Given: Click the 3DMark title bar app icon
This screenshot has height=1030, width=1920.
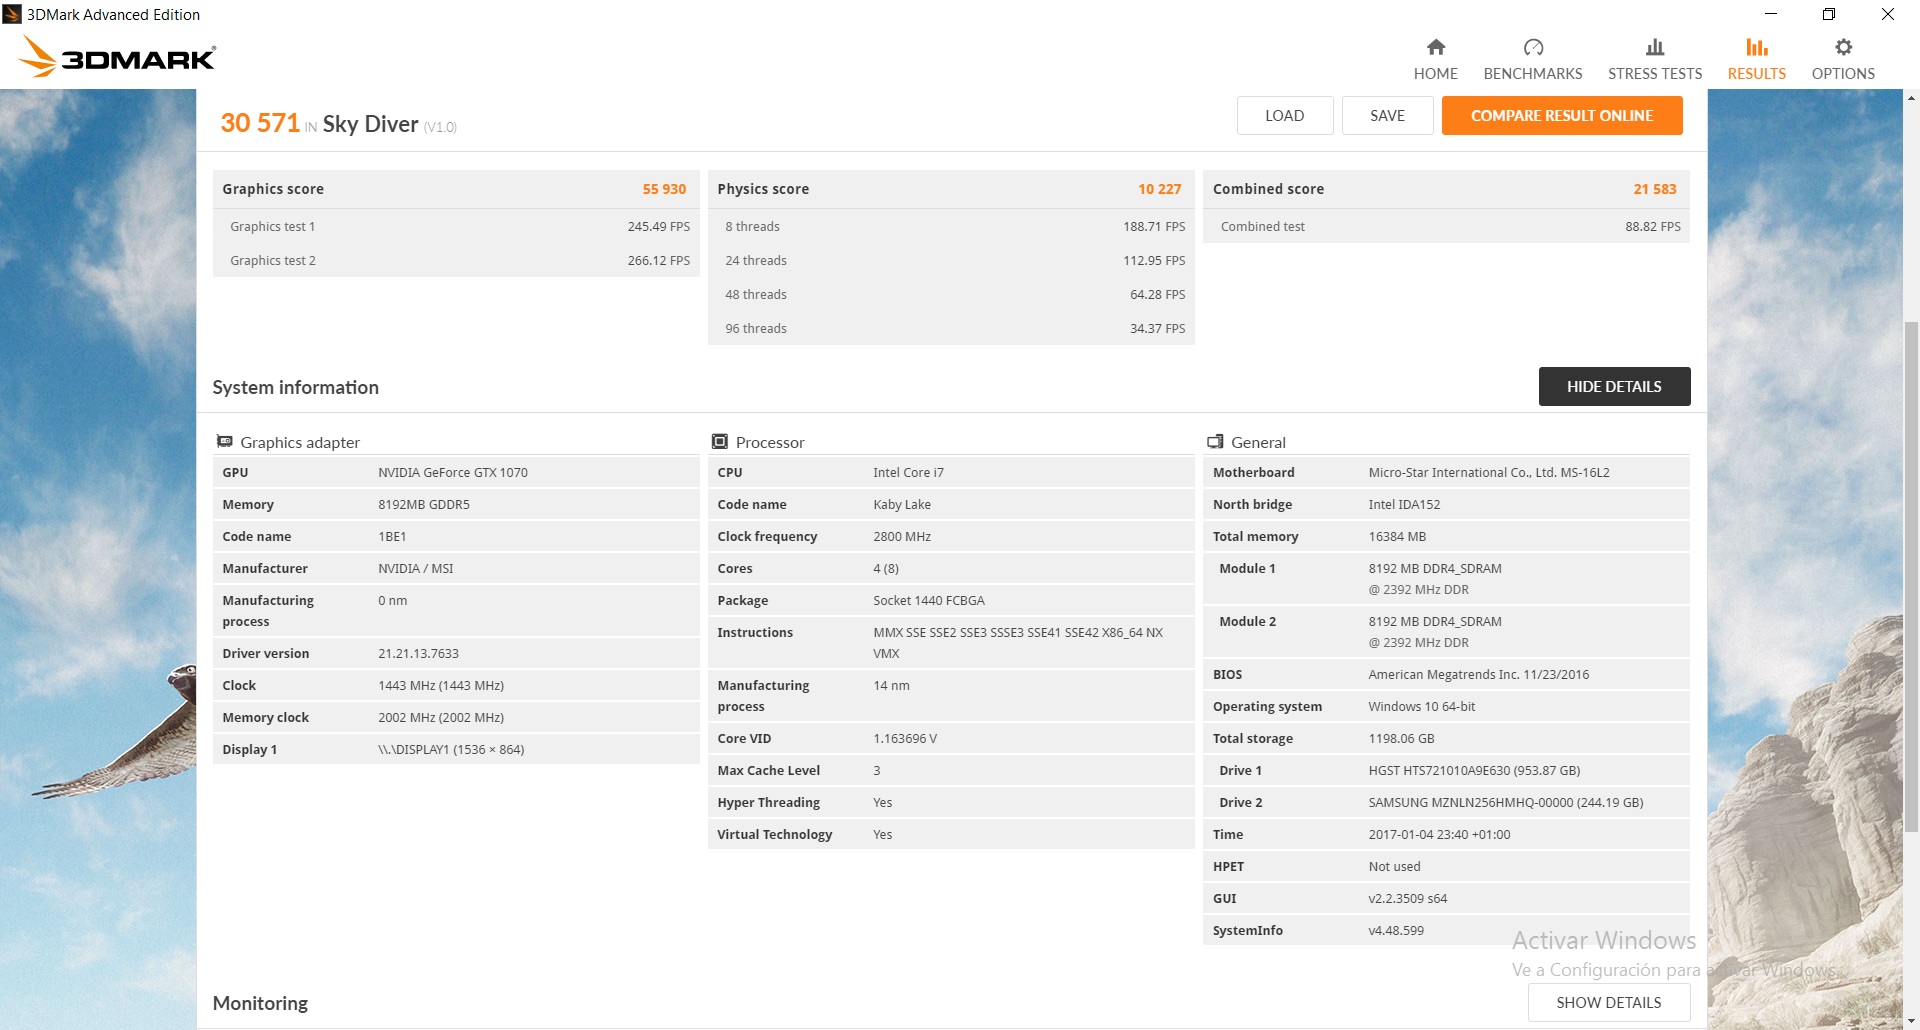Looking at the screenshot, I should click(x=12, y=14).
